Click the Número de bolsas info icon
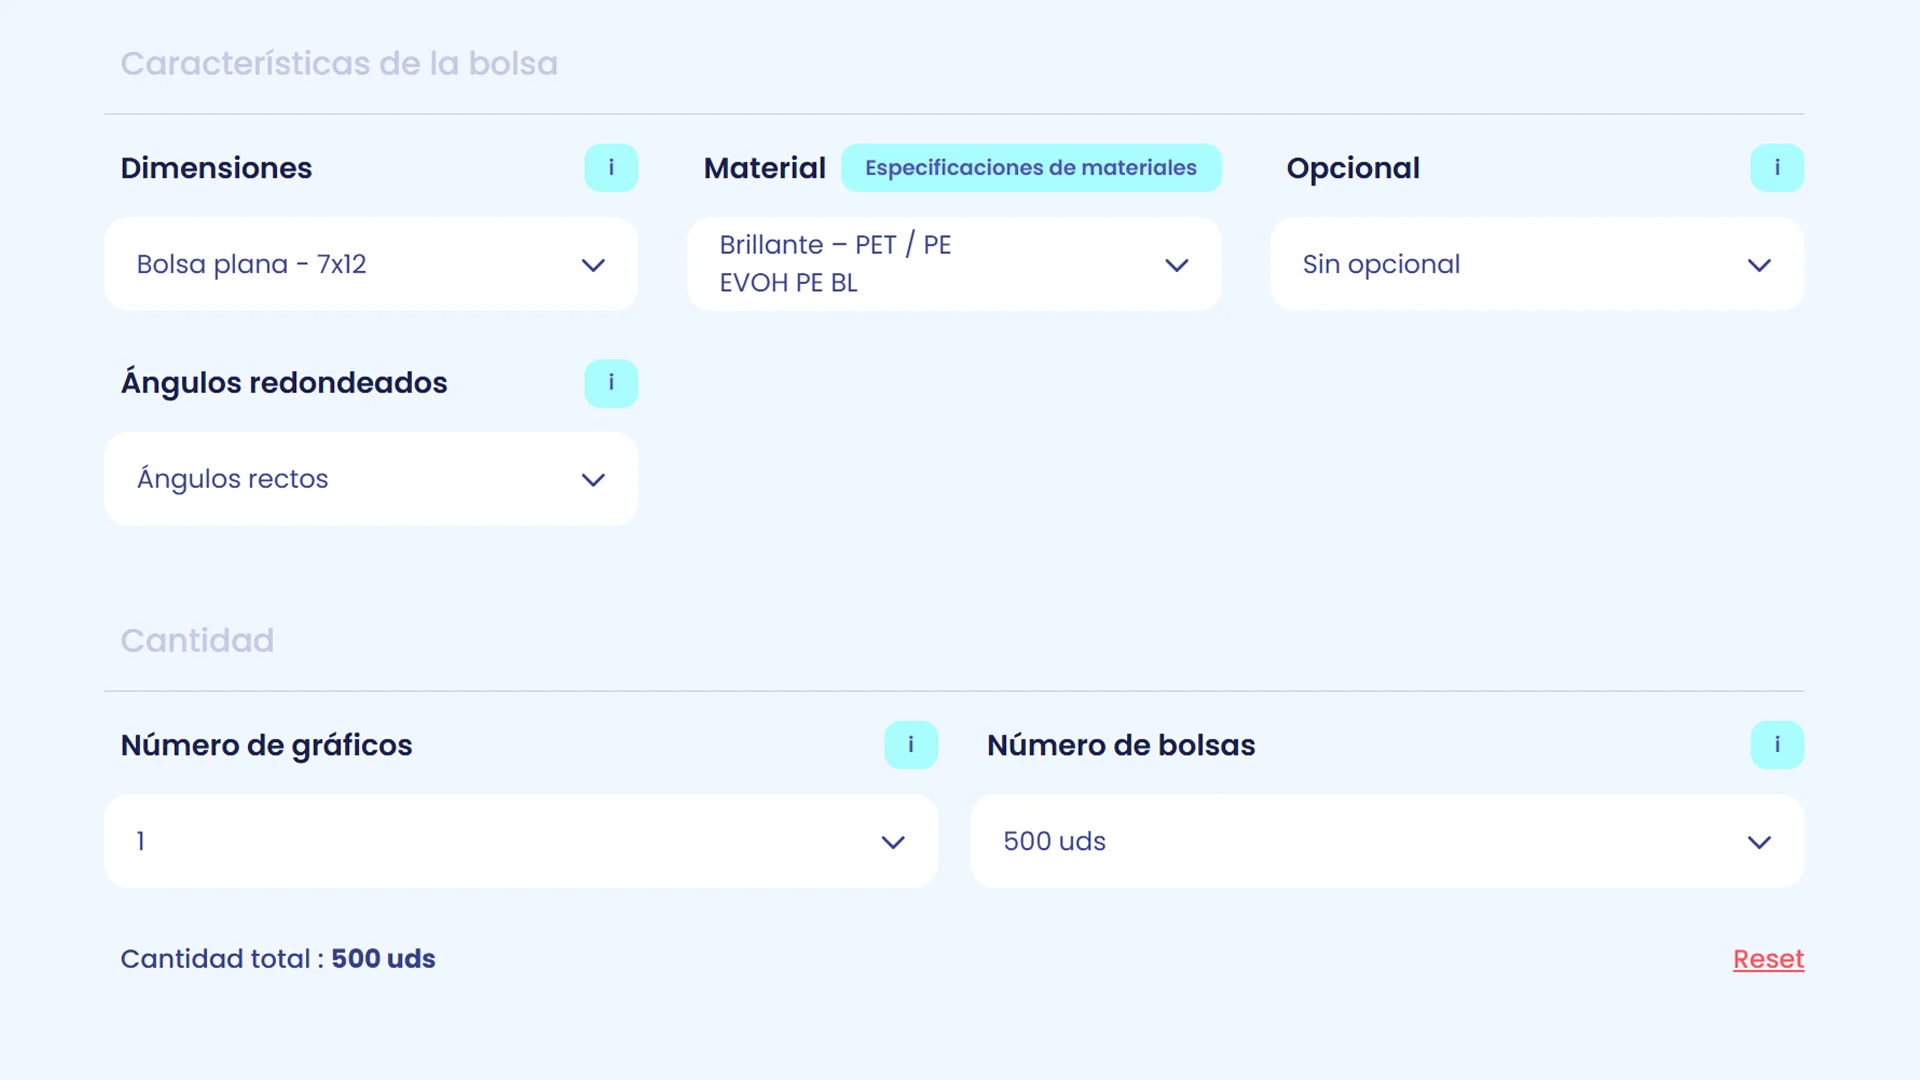This screenshot has width=1920, height=1080. point(1777,745)
